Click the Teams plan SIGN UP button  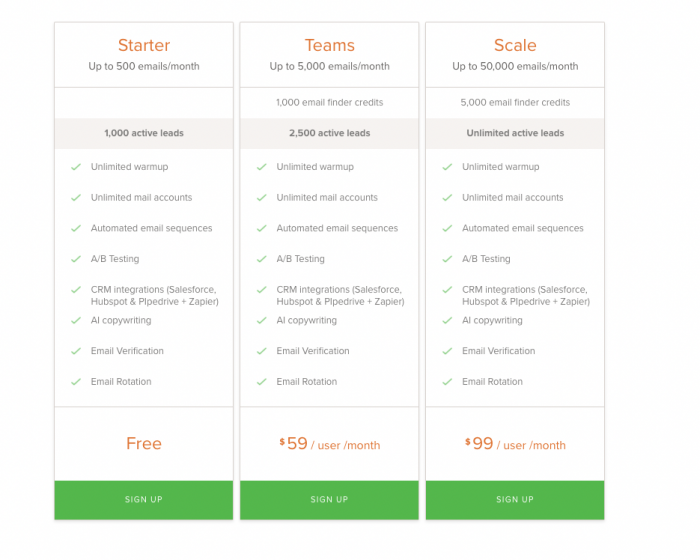pyautogui.click(x=329, y=500)
